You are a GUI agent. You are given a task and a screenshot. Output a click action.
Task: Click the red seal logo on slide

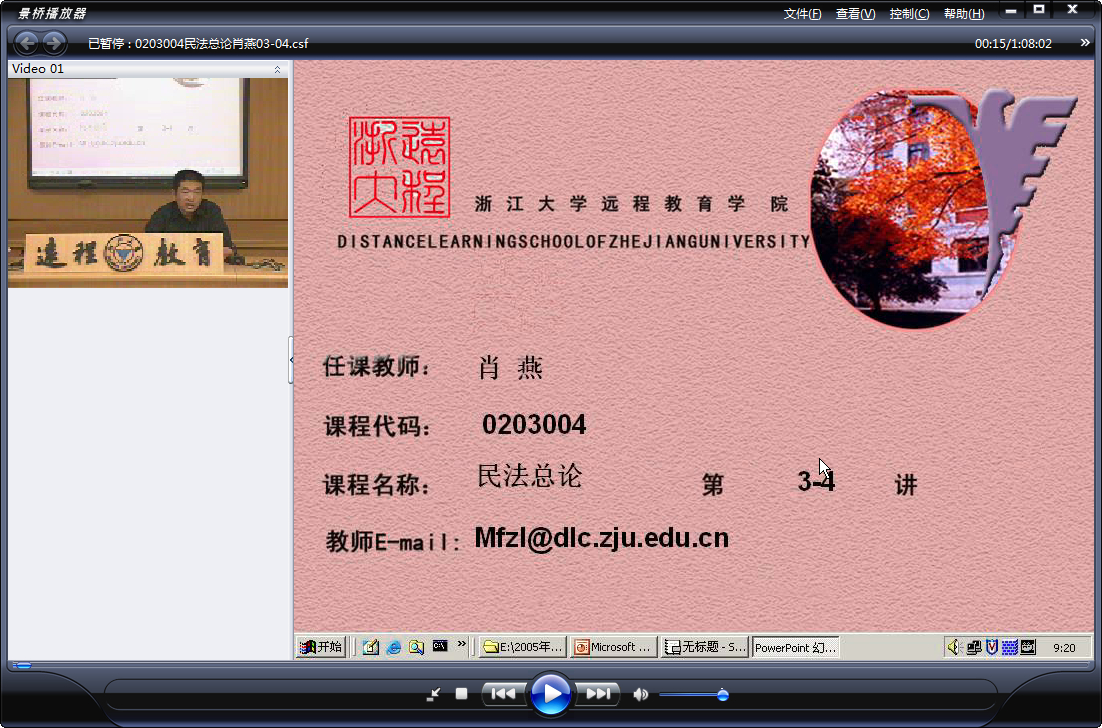point(400,167)
